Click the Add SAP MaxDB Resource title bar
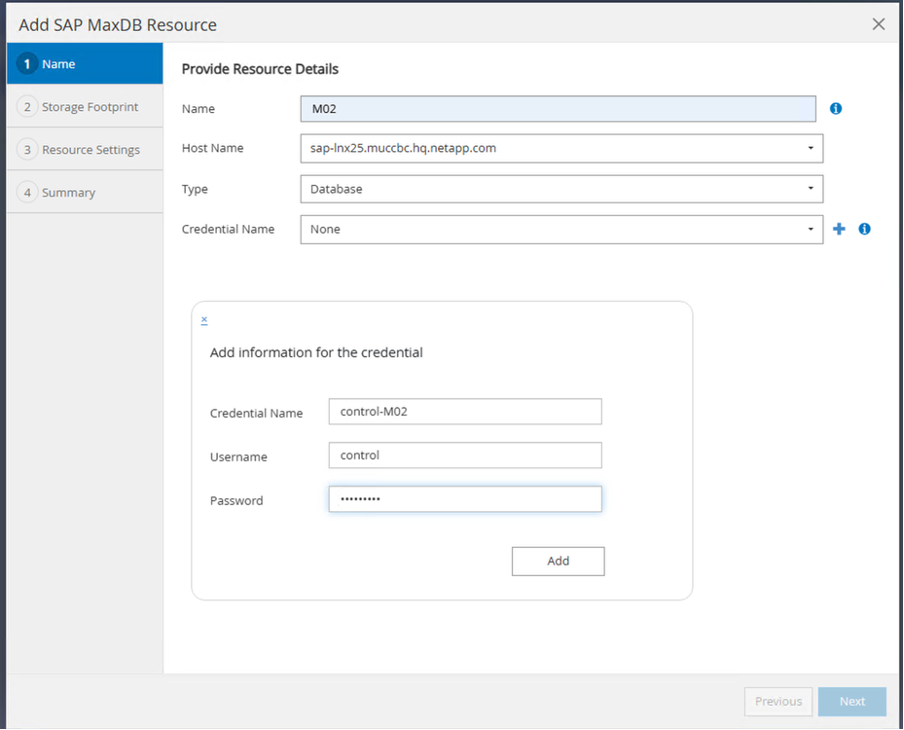The image size is (904, 730). (400, 24)
